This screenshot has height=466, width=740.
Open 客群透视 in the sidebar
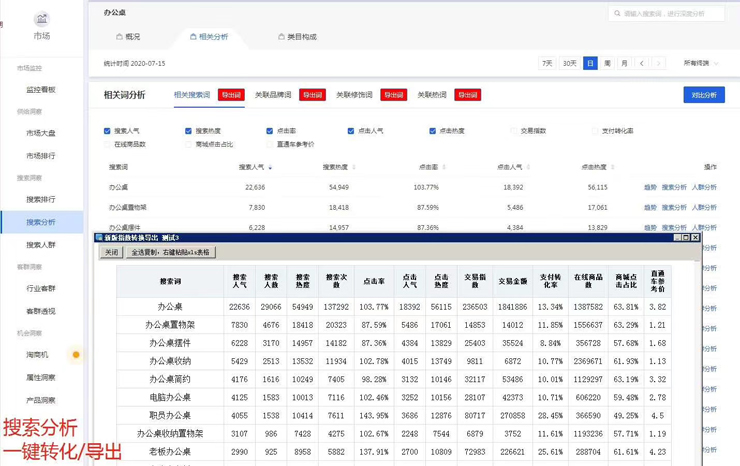coord(41,311)
